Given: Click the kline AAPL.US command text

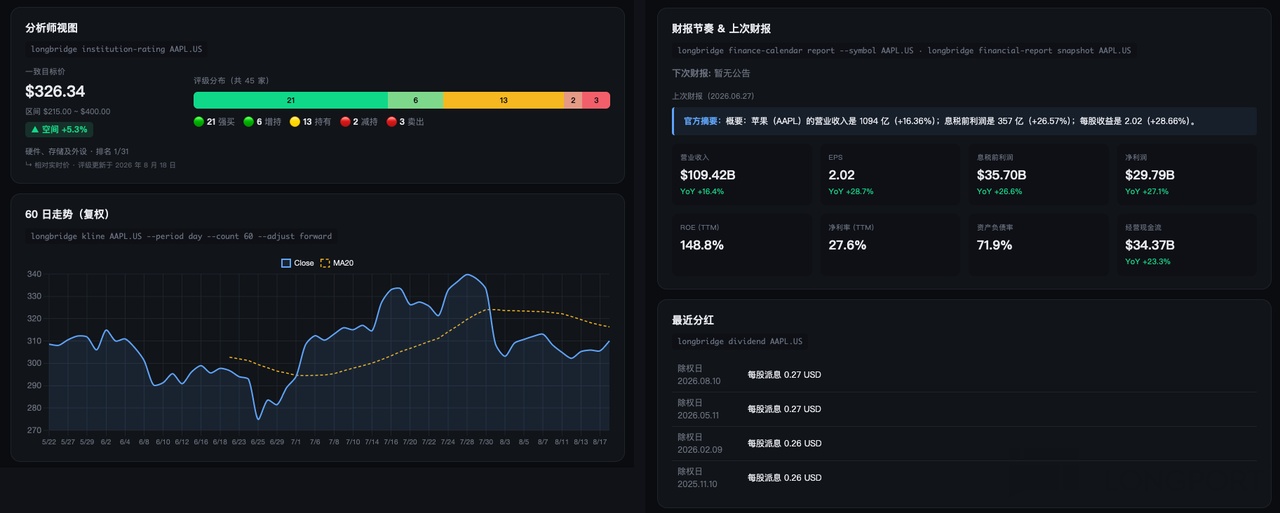Looking at the screenshot, I should (x=181, y=236).
